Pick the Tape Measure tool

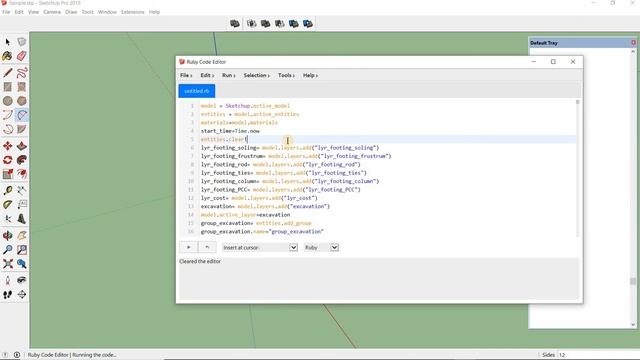[8, 191]
